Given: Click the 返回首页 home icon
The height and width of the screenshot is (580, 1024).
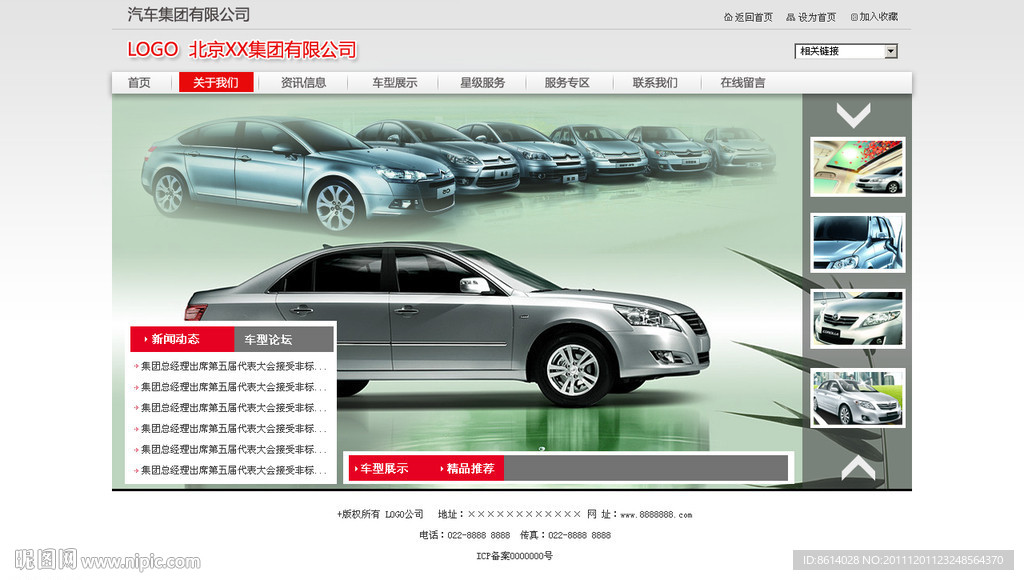Looking at the screenshot, I should [727, 16].
